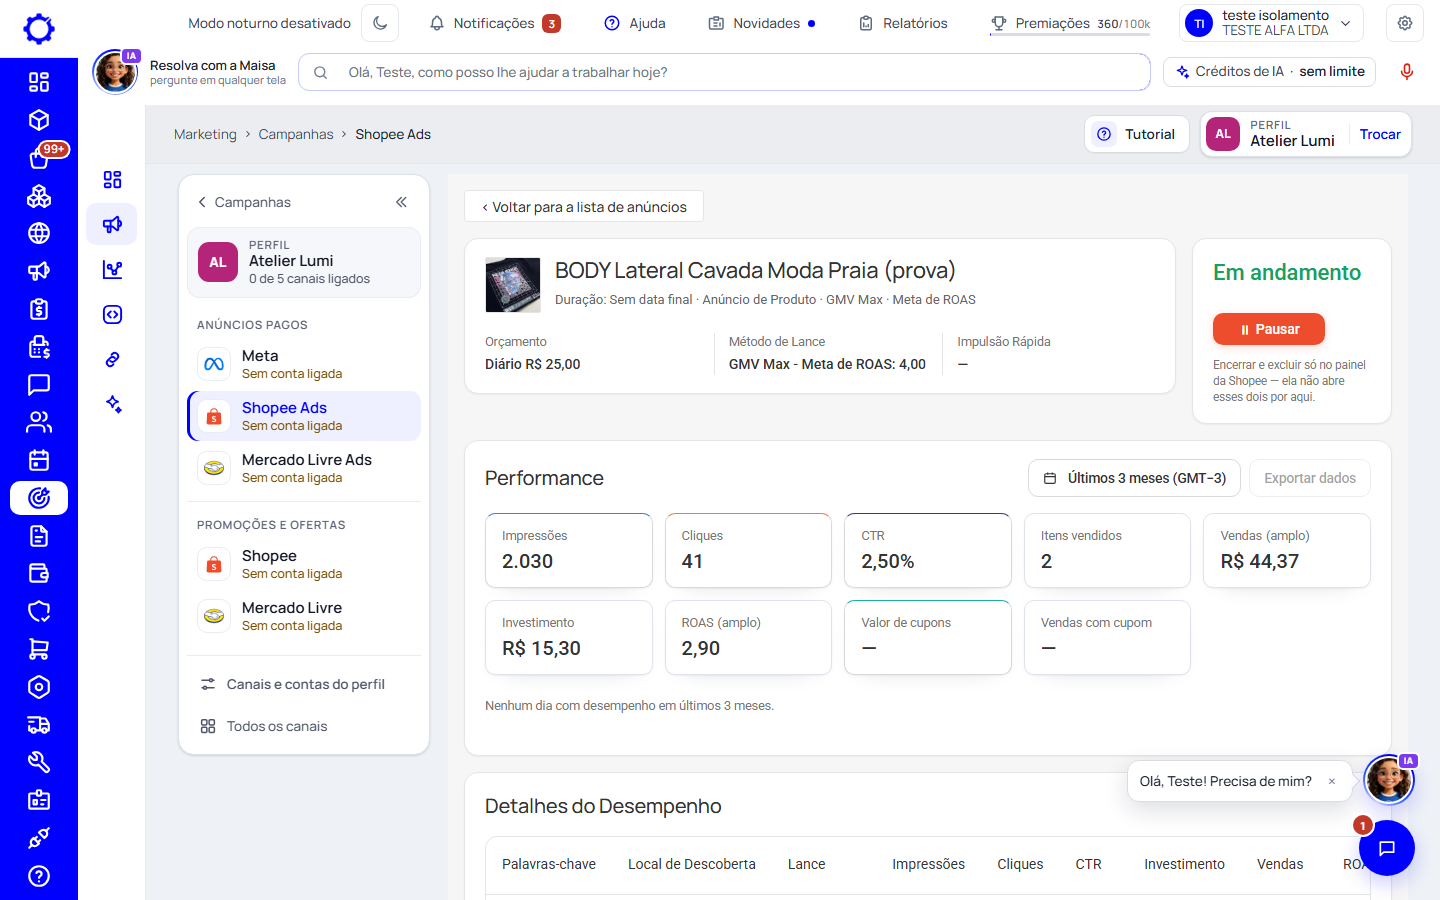
Task: Open the cube icon in blue sidebar
Action: [x=39, y=120]
